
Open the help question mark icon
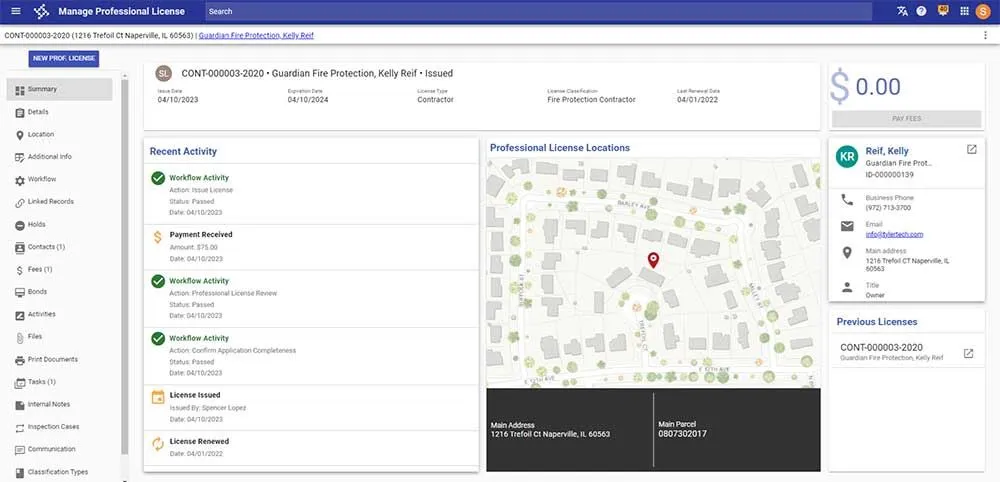click(921, 11)
